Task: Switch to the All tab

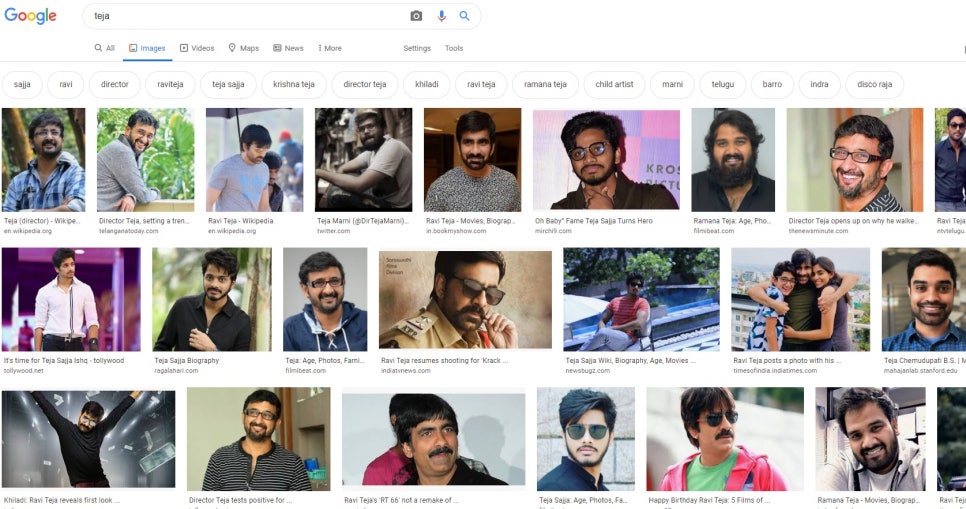Action: pos(104,48)
